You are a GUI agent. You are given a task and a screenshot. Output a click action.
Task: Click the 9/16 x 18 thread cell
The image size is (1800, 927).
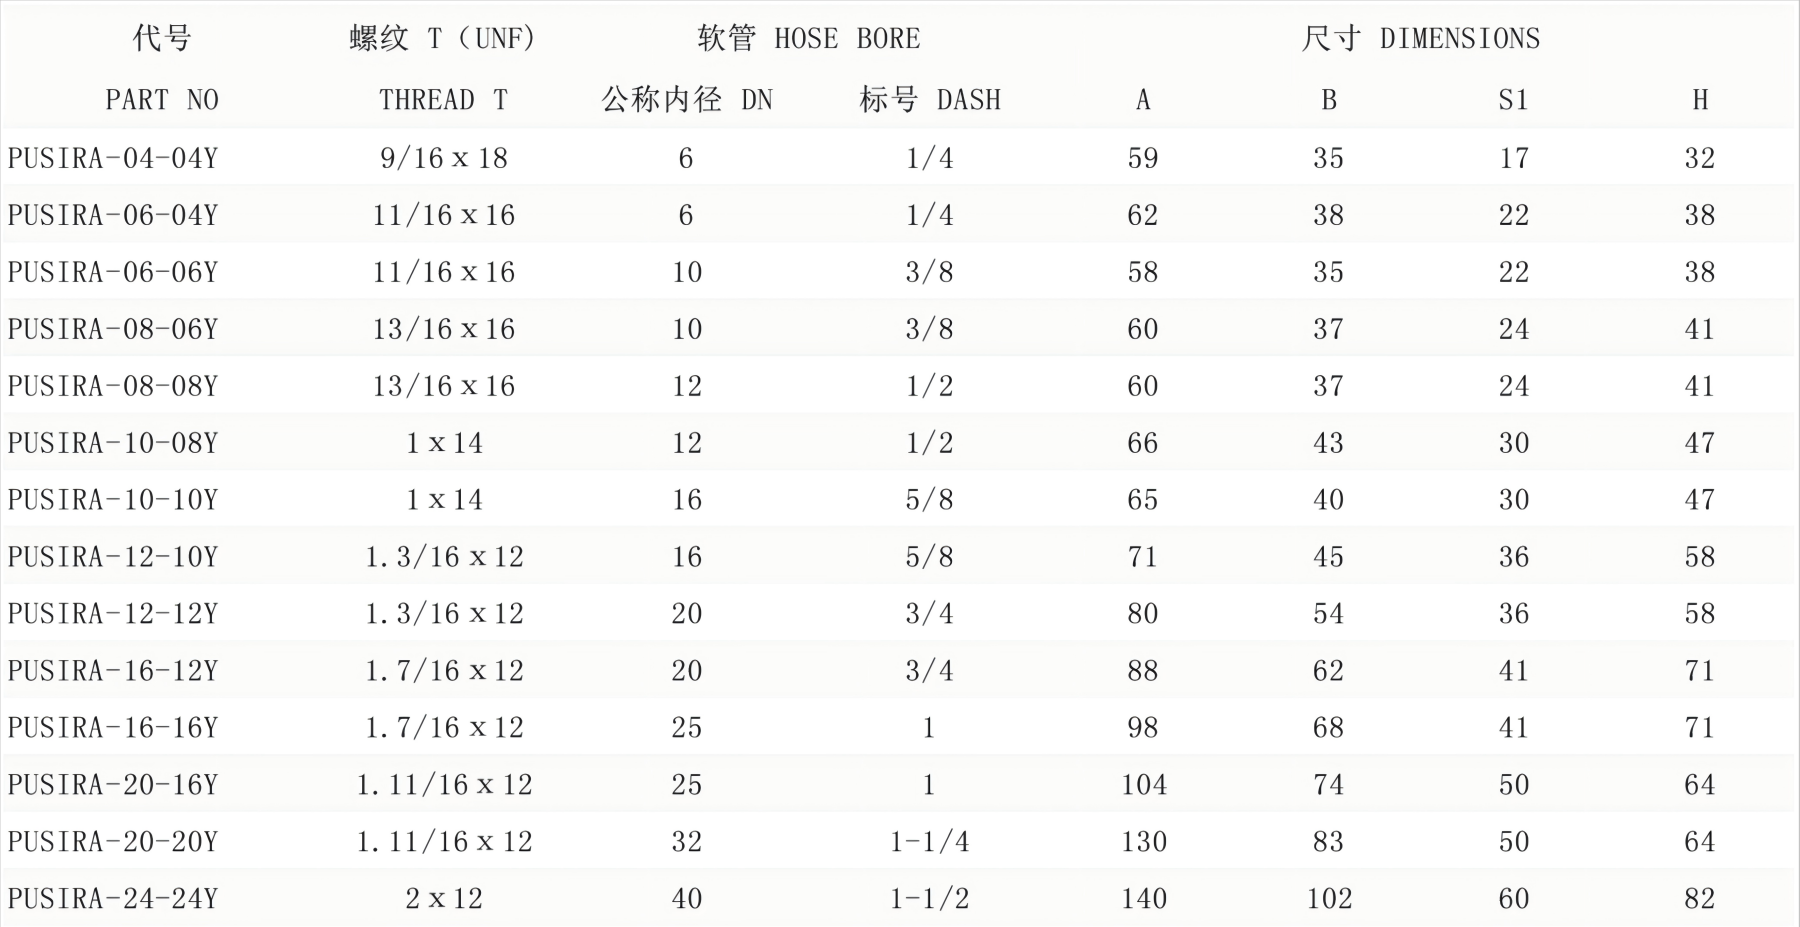click(x=444, y=158)
